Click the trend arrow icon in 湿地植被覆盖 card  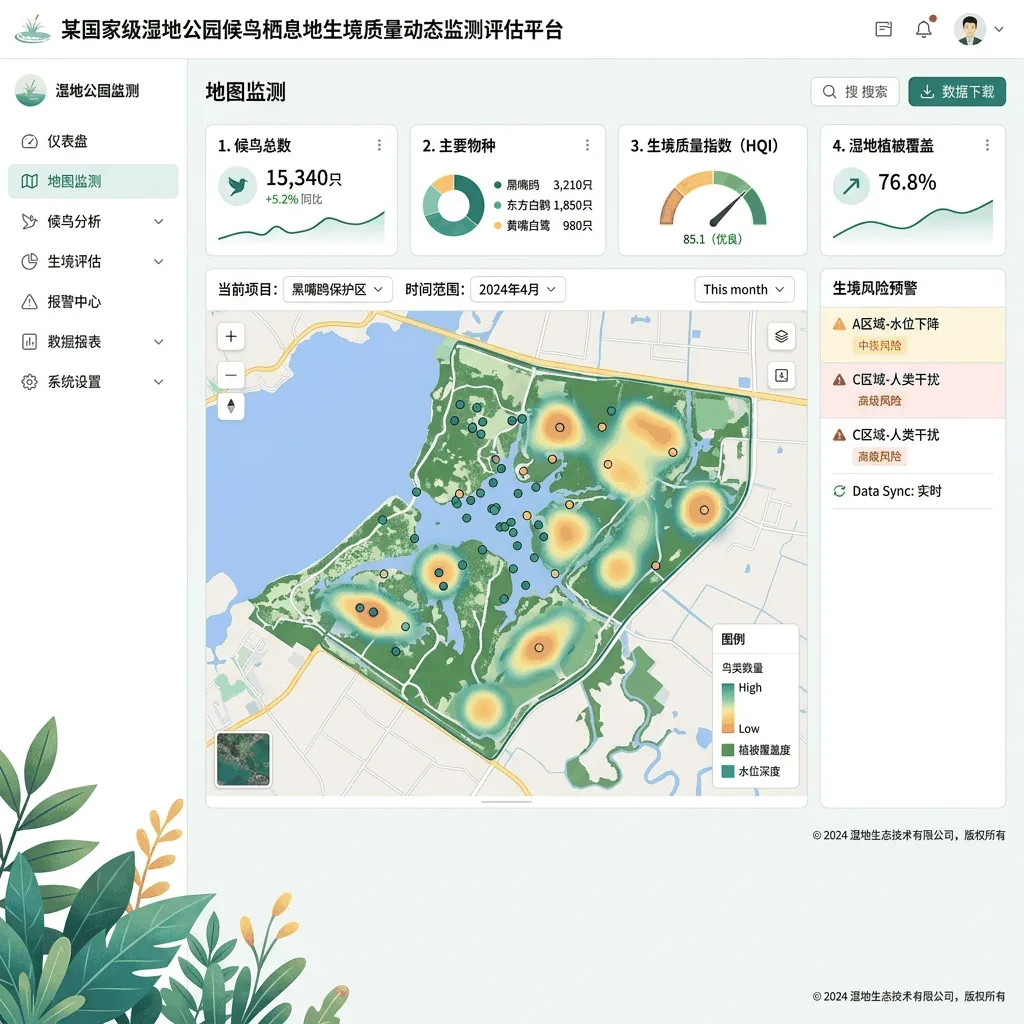click(x=851, y=186)
